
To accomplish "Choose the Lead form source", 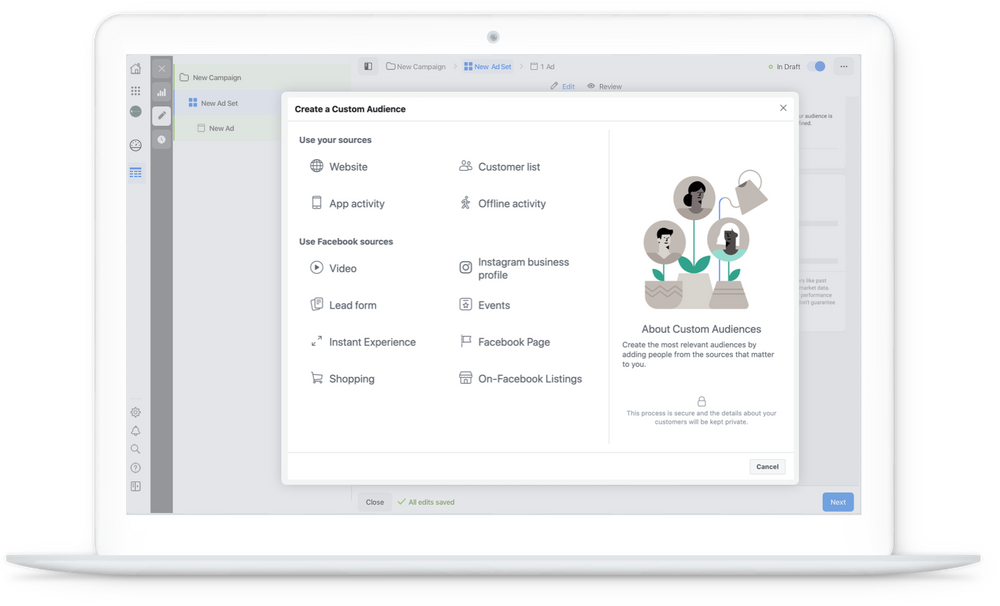I will [343, 305].
